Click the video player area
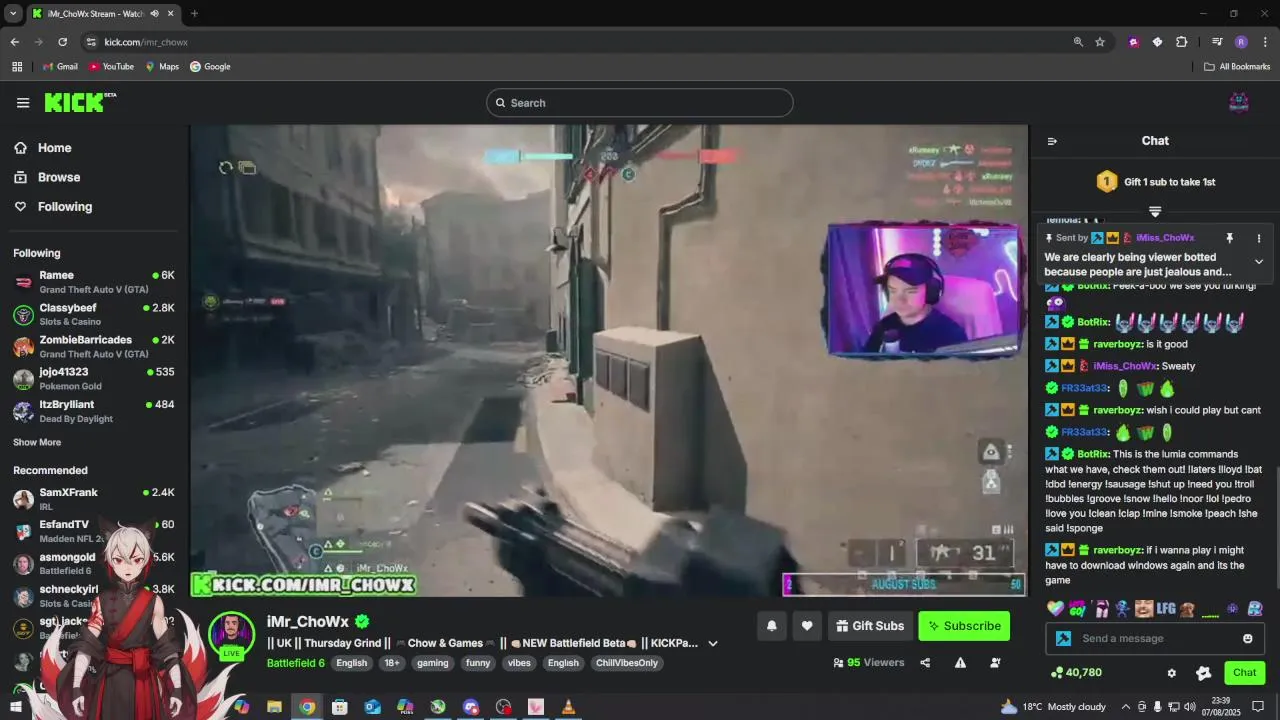Screen dimensions: 1280x720 pos(609,360)
